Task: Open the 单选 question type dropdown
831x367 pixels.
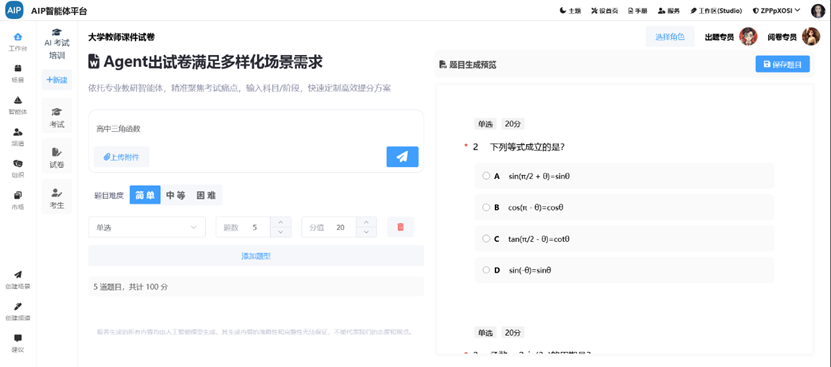Action: (147, 227)
